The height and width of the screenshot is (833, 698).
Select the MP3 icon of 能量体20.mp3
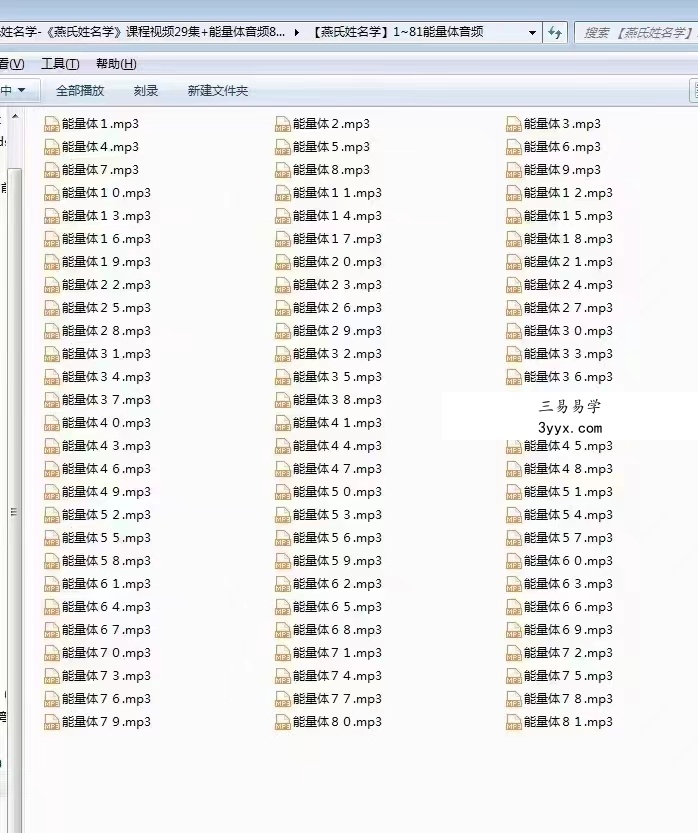(x=283, y=262)
